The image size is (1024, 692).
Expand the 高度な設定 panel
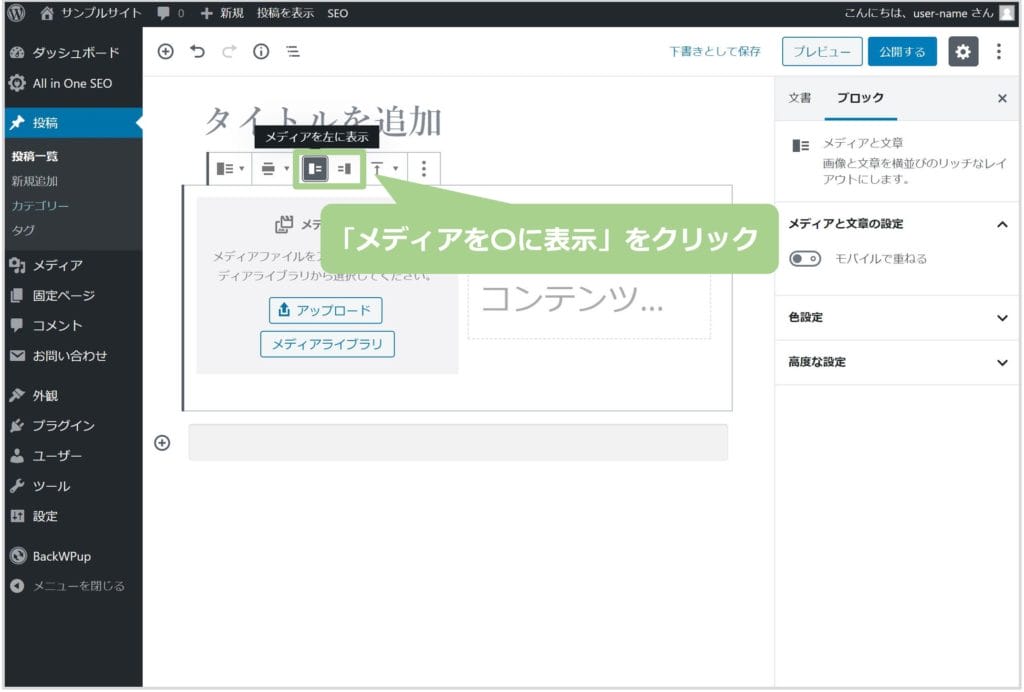coord(898,362)
